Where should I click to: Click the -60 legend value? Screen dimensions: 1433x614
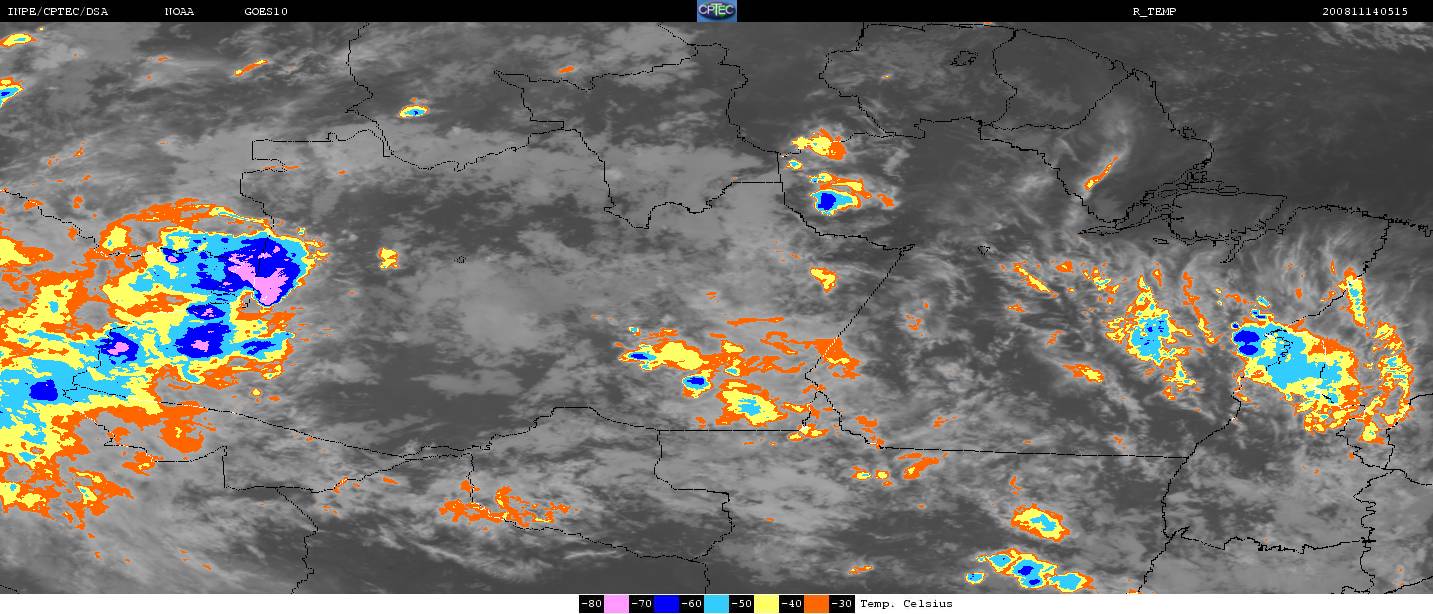(x=691, y=604)
